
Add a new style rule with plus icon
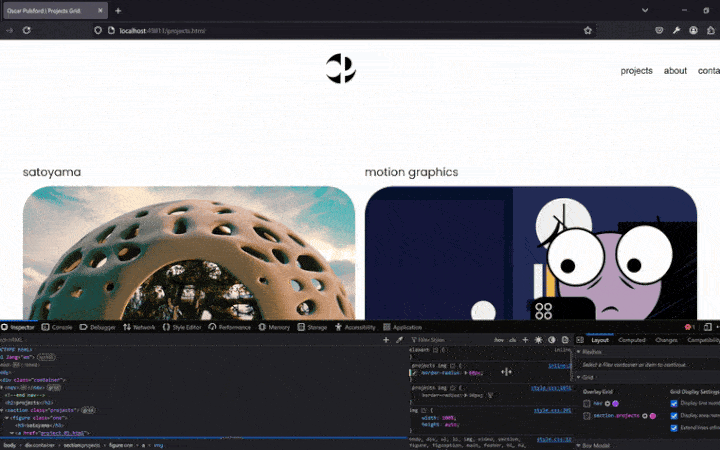click(525, 340)
